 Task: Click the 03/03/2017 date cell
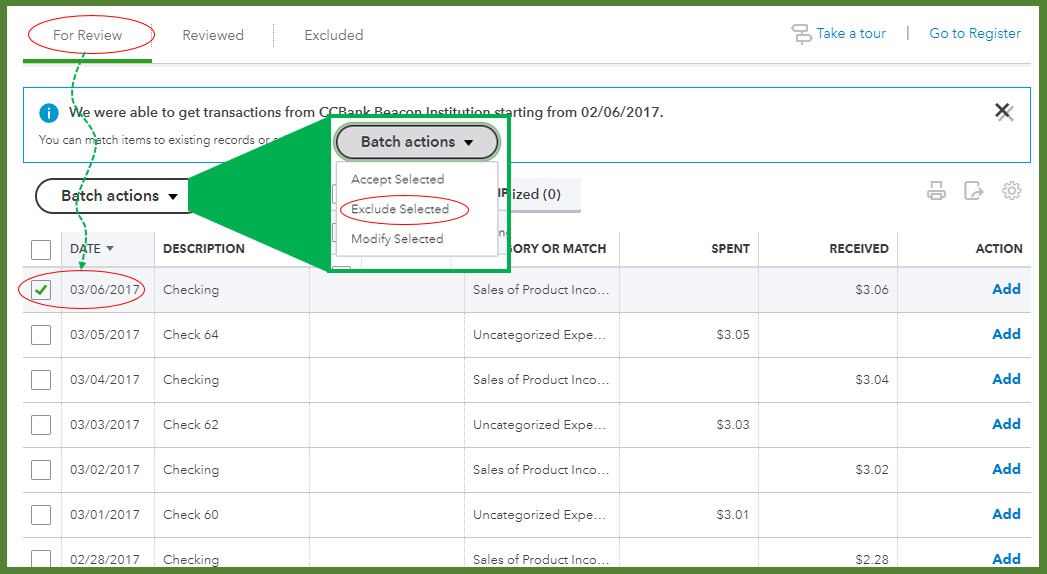click(x=105, y=424)
